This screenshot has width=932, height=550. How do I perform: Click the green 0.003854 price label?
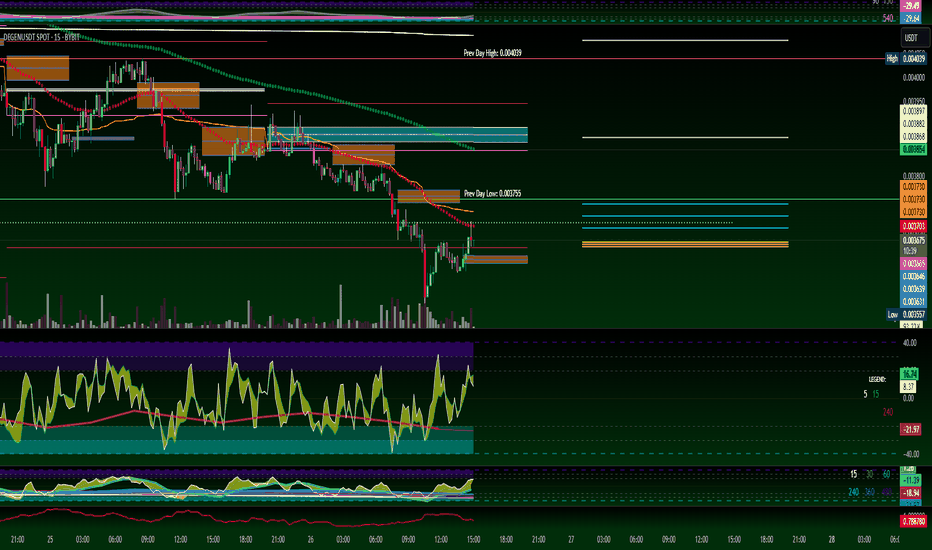pyautogui.click(x=914, y=149)
